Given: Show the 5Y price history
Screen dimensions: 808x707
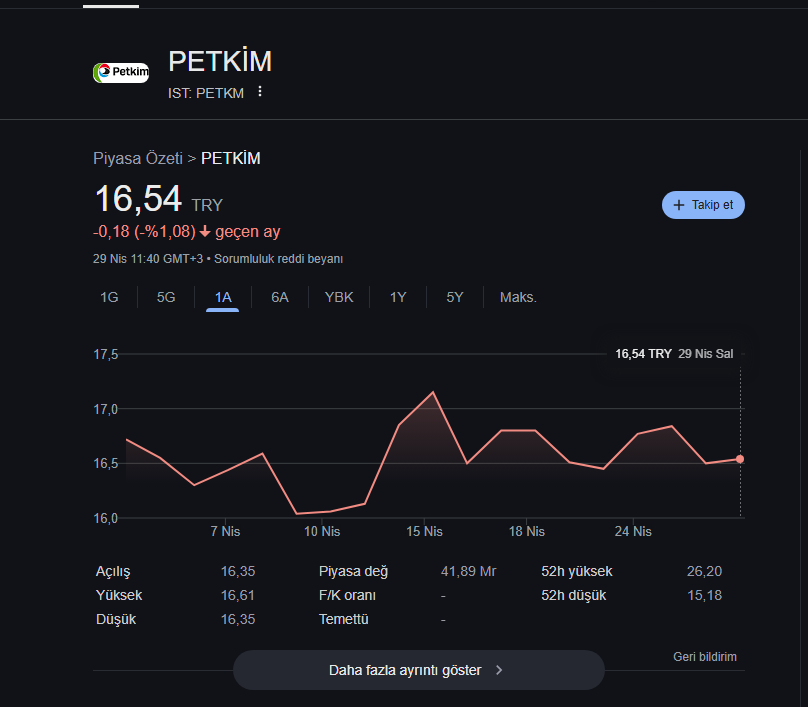Looking at the screenshot, I should point(455,297).
